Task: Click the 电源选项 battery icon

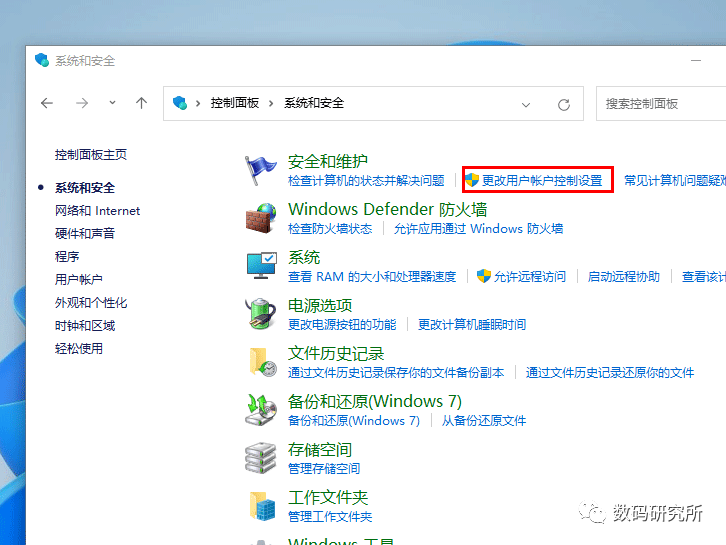Action: pos(261,314)
